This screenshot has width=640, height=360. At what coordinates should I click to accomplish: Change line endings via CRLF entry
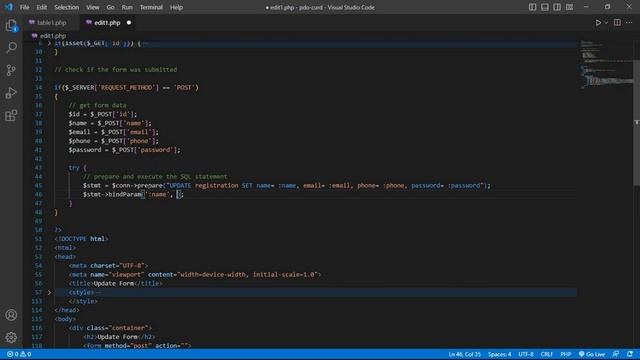547,354
